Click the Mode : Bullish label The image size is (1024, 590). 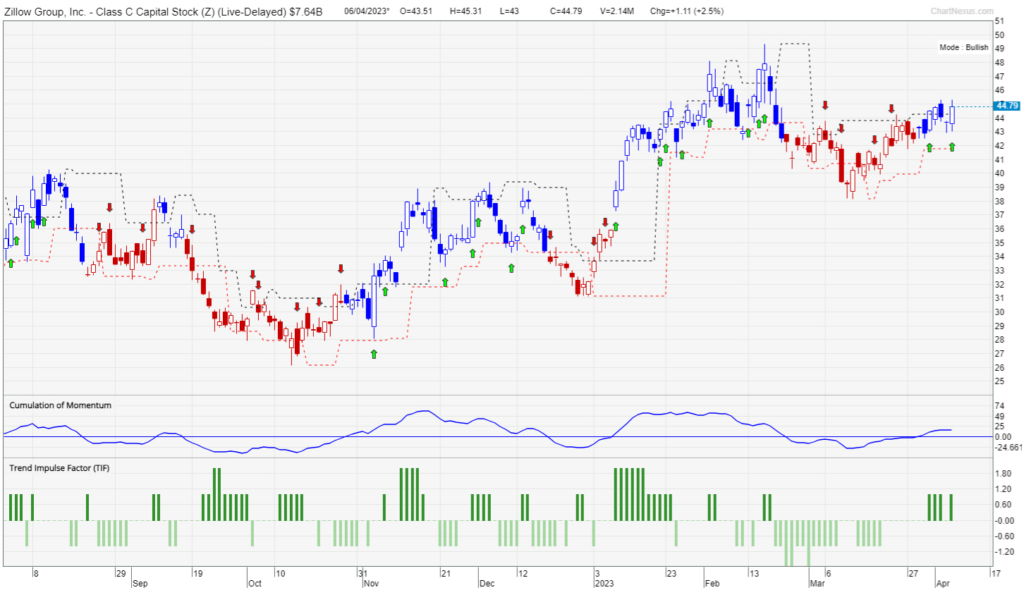964,48
